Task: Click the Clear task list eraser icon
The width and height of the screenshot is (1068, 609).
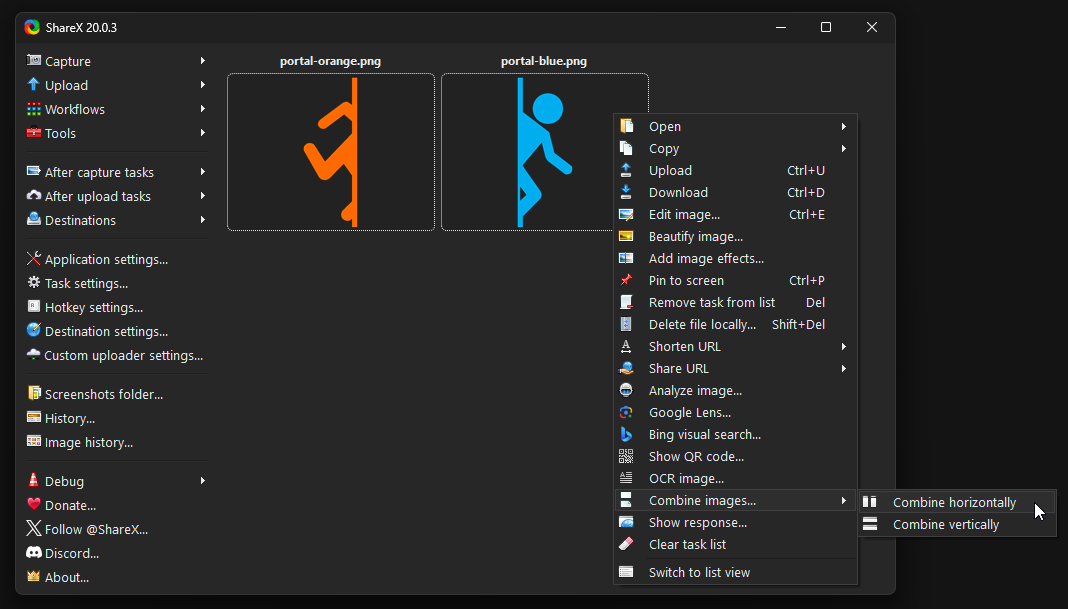Action: 626,544
